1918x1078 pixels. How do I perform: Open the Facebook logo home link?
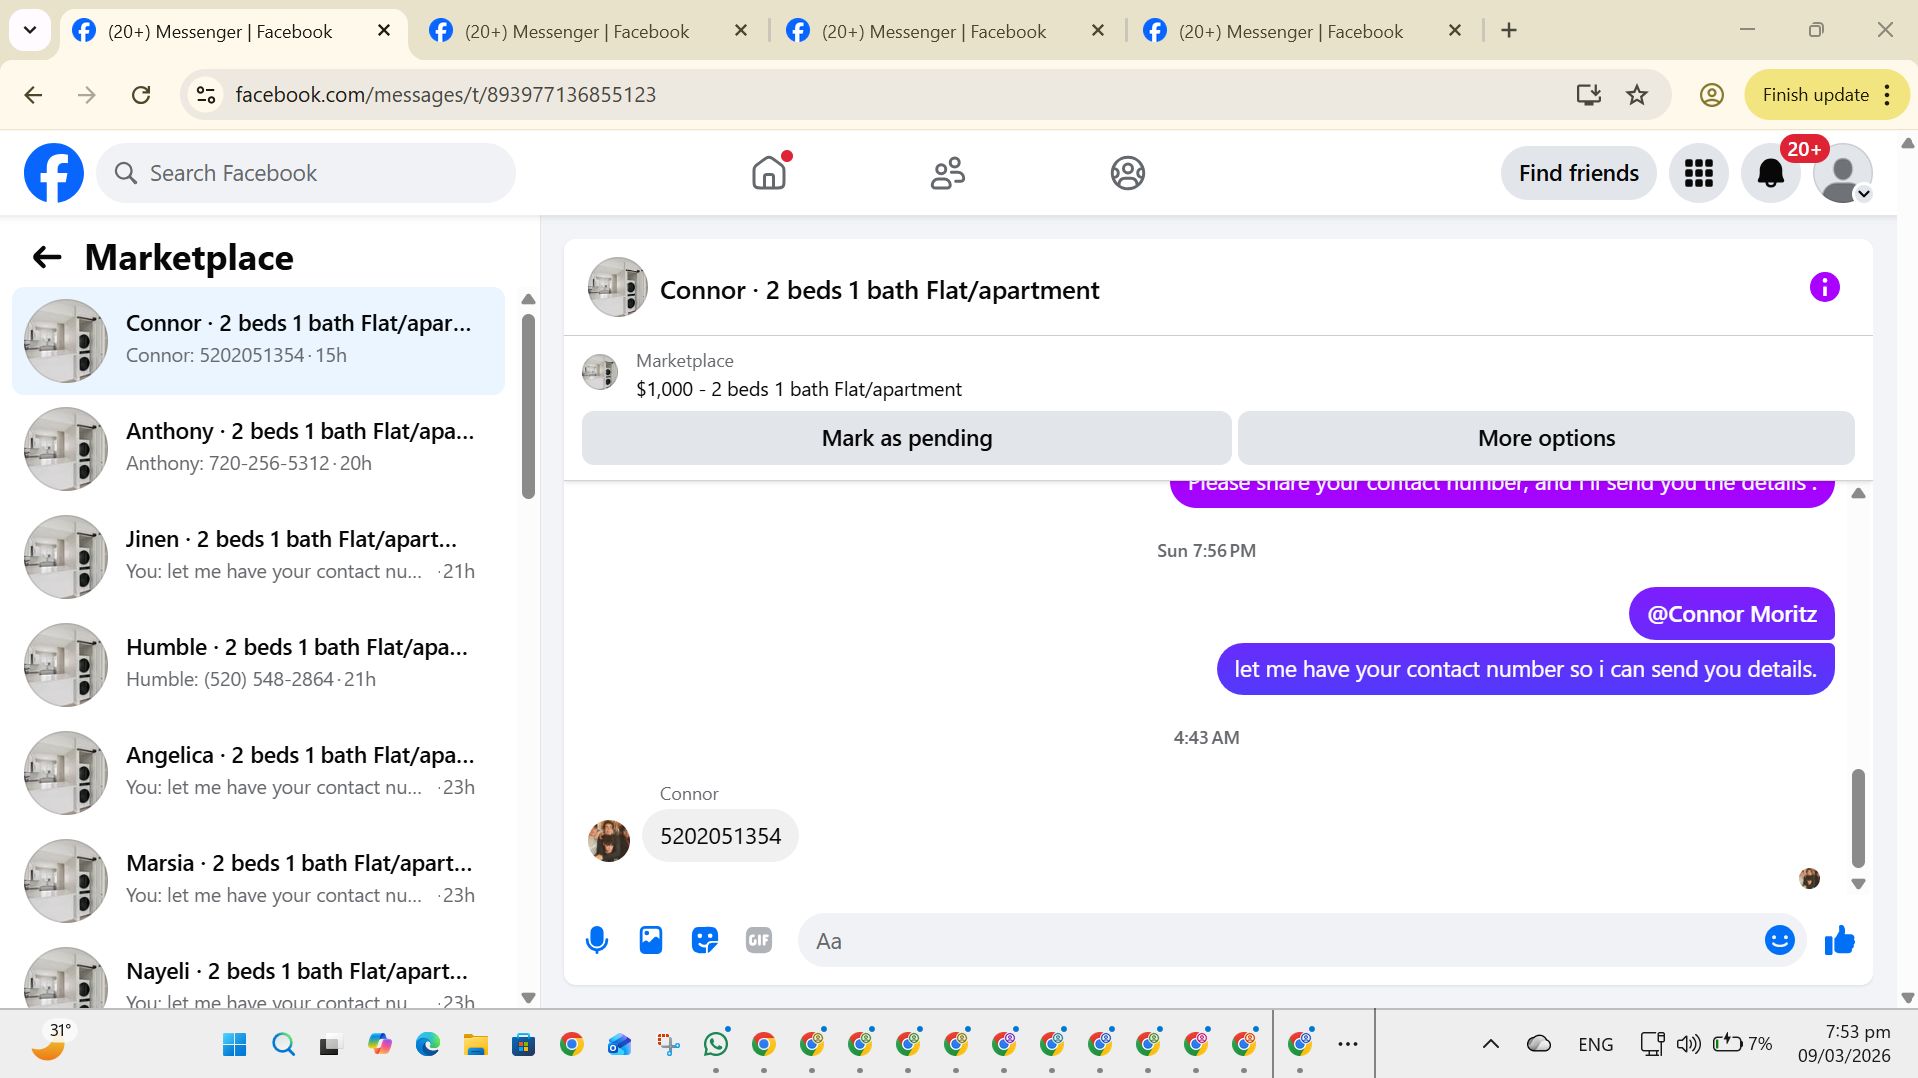54,173
